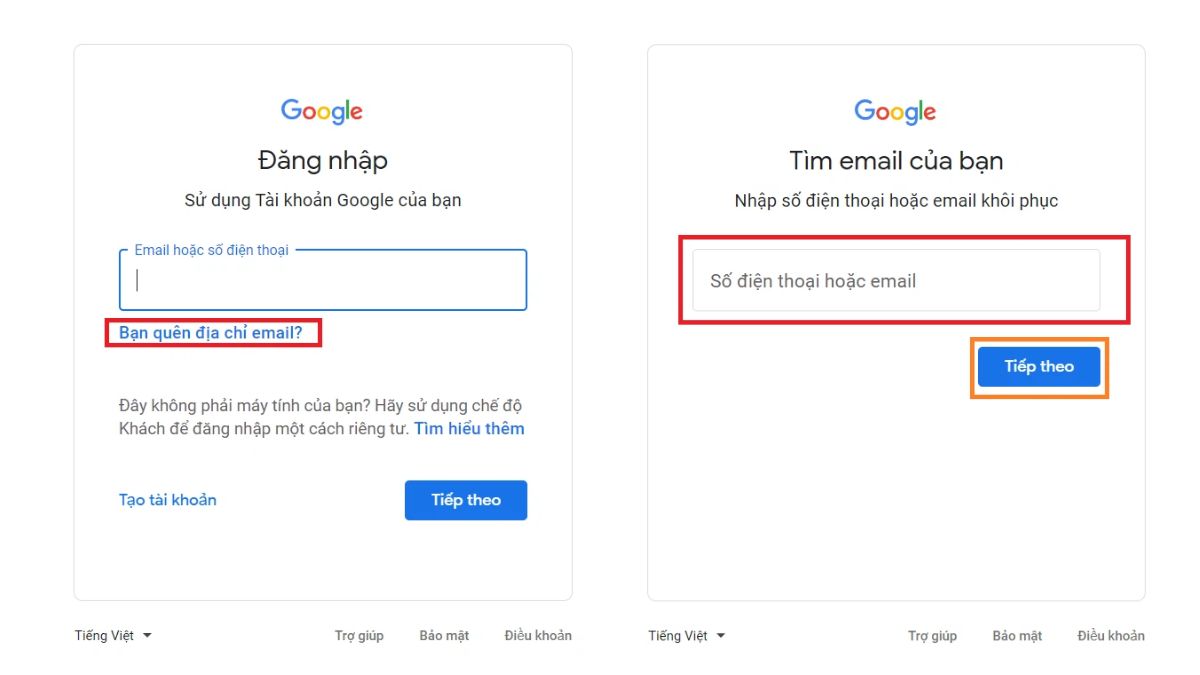Open Điều khoản below the Tìm email panel

pos(1111,636)
